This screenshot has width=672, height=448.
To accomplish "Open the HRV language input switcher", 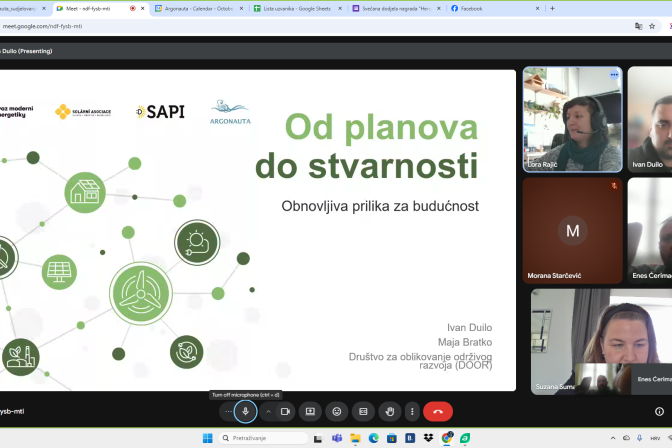I will 655,438.
